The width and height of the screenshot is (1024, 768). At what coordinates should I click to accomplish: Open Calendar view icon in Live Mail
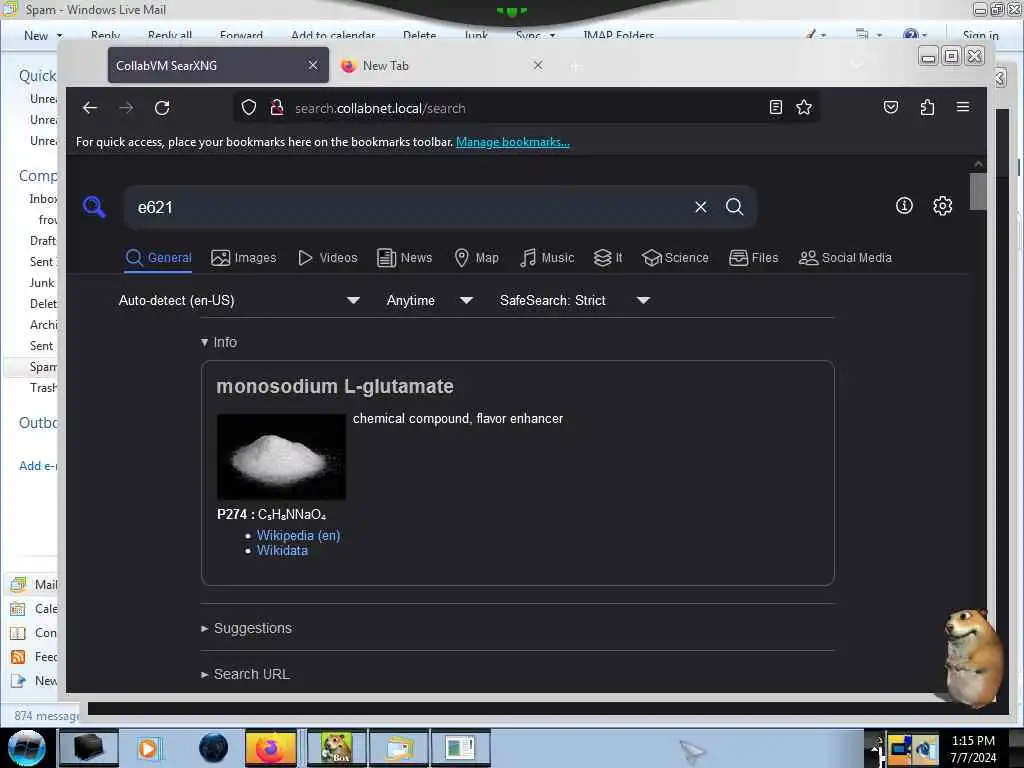coord(18,609)
